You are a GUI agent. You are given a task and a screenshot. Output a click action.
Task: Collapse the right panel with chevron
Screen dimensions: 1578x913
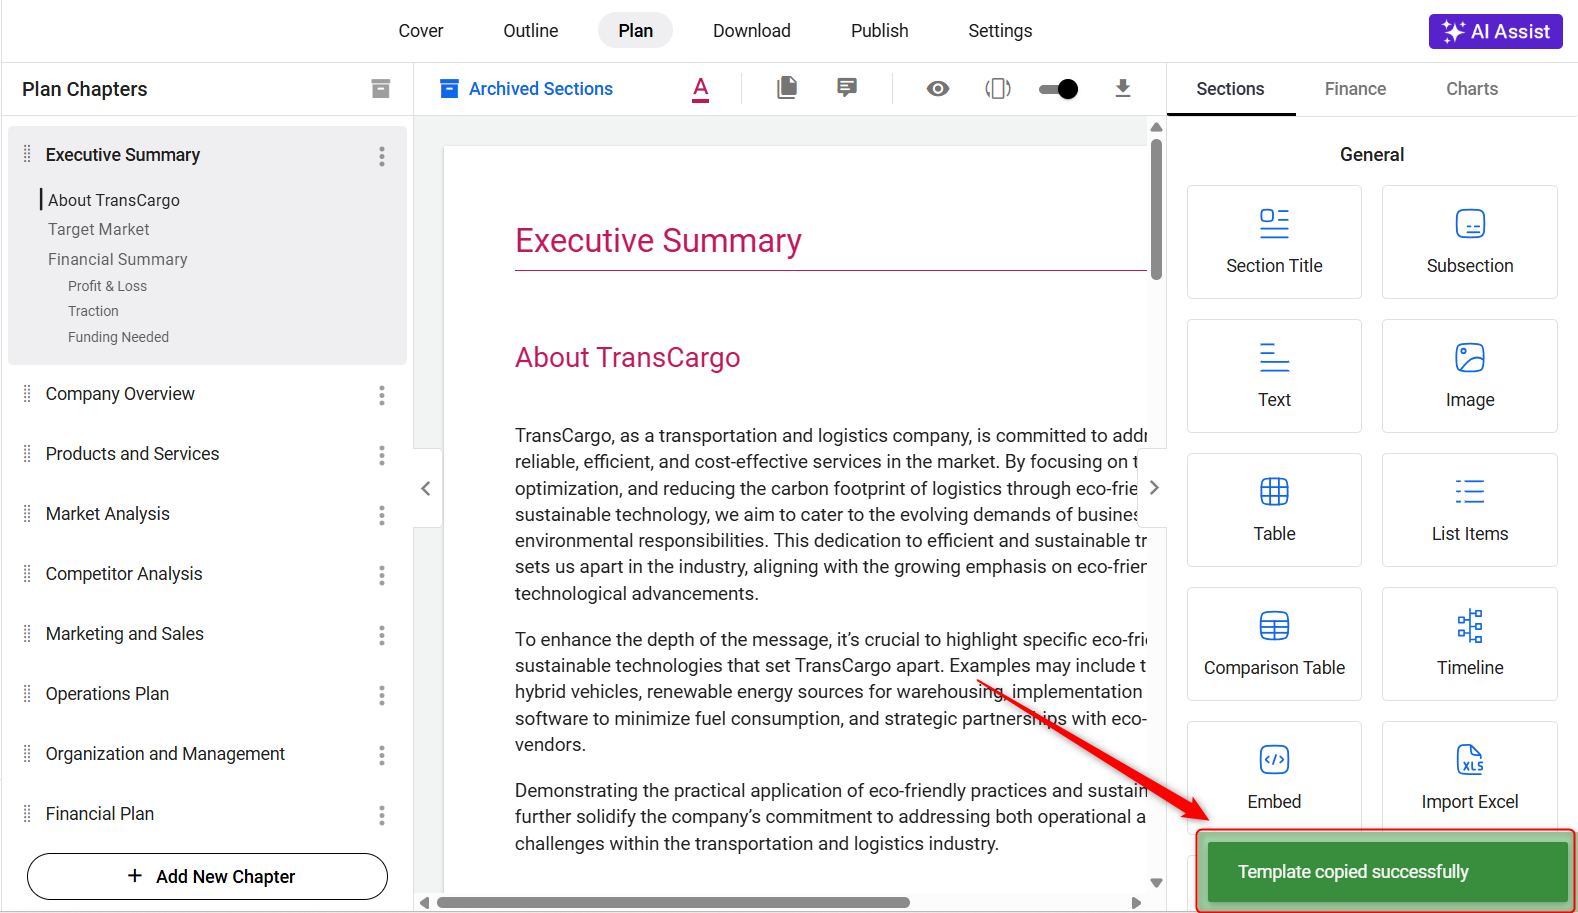tap(1154, 488)
